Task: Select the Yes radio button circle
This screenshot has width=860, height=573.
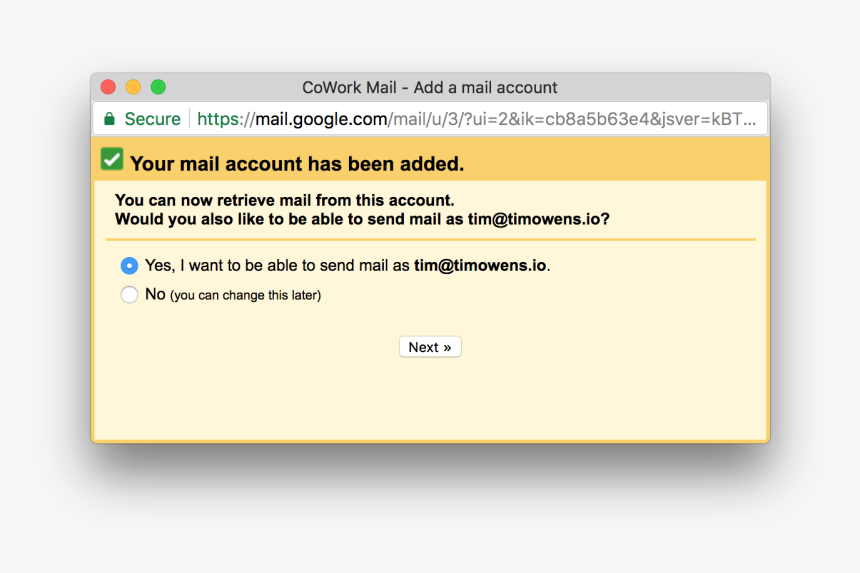Action: [129, 266]
